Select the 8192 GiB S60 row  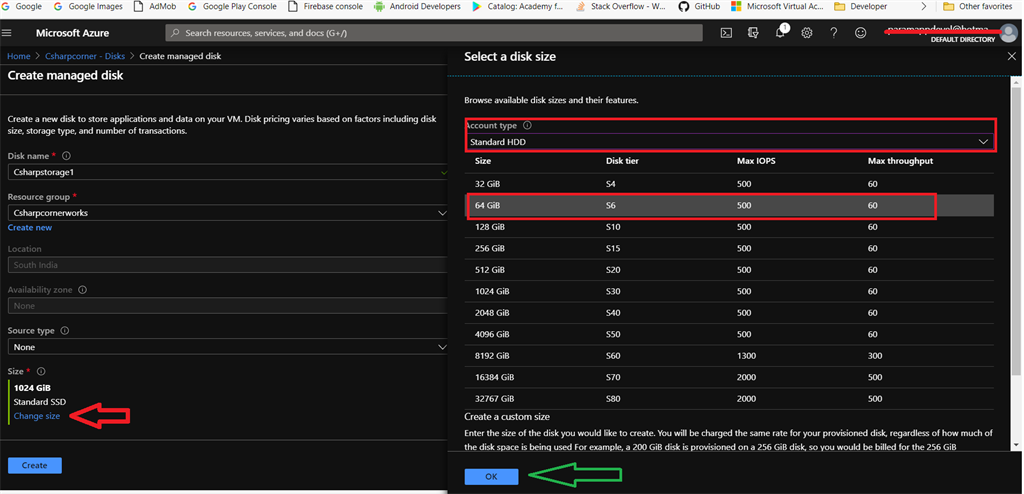pos(729,355)
